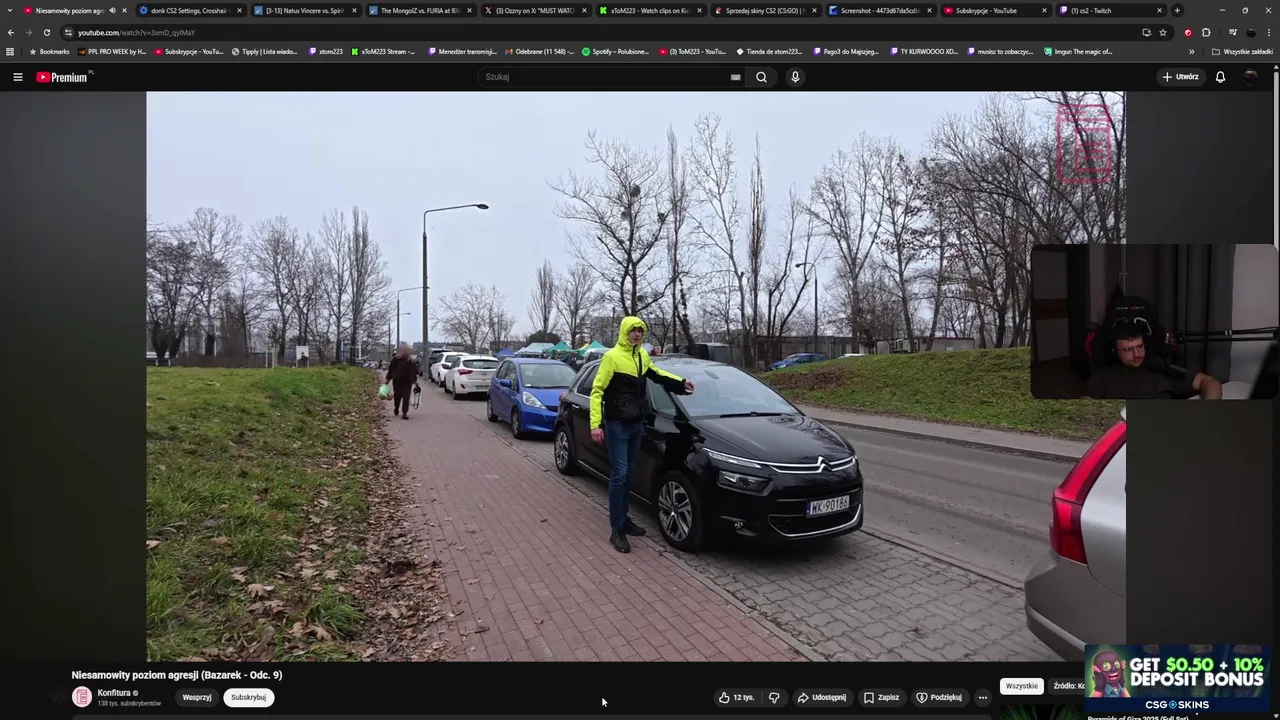Open PPL PRO WEEK bookmark
The height and width of the screenshot is (720, 1280).
tap(112, 51)
